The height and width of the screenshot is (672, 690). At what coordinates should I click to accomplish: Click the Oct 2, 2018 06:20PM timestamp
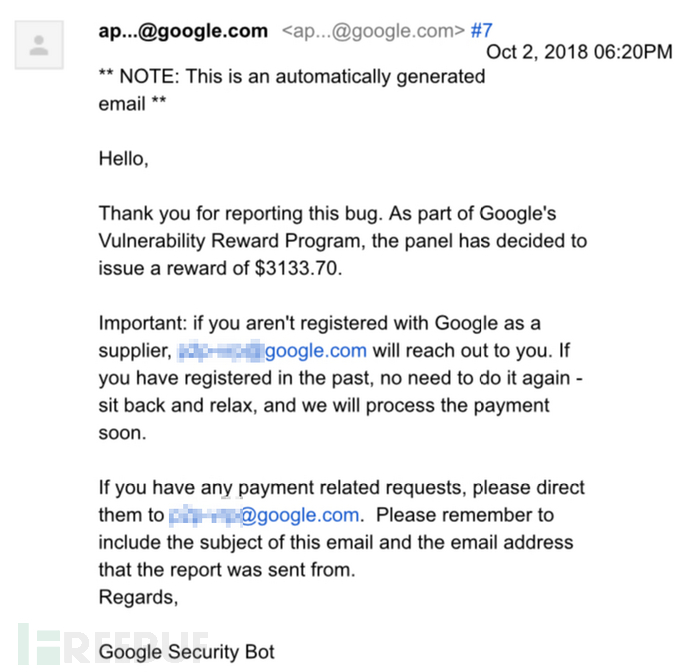[x=579, y=52]
